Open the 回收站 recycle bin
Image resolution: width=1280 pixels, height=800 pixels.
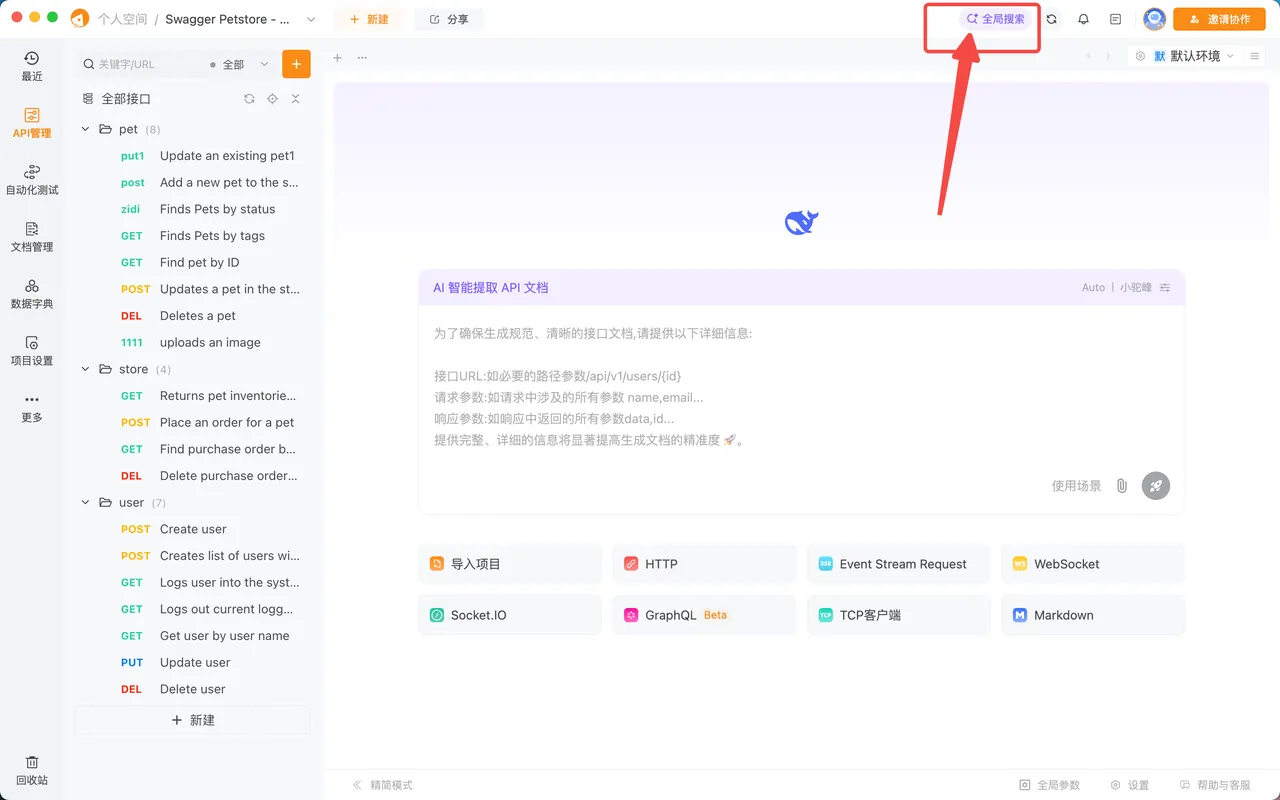point(32,770)
